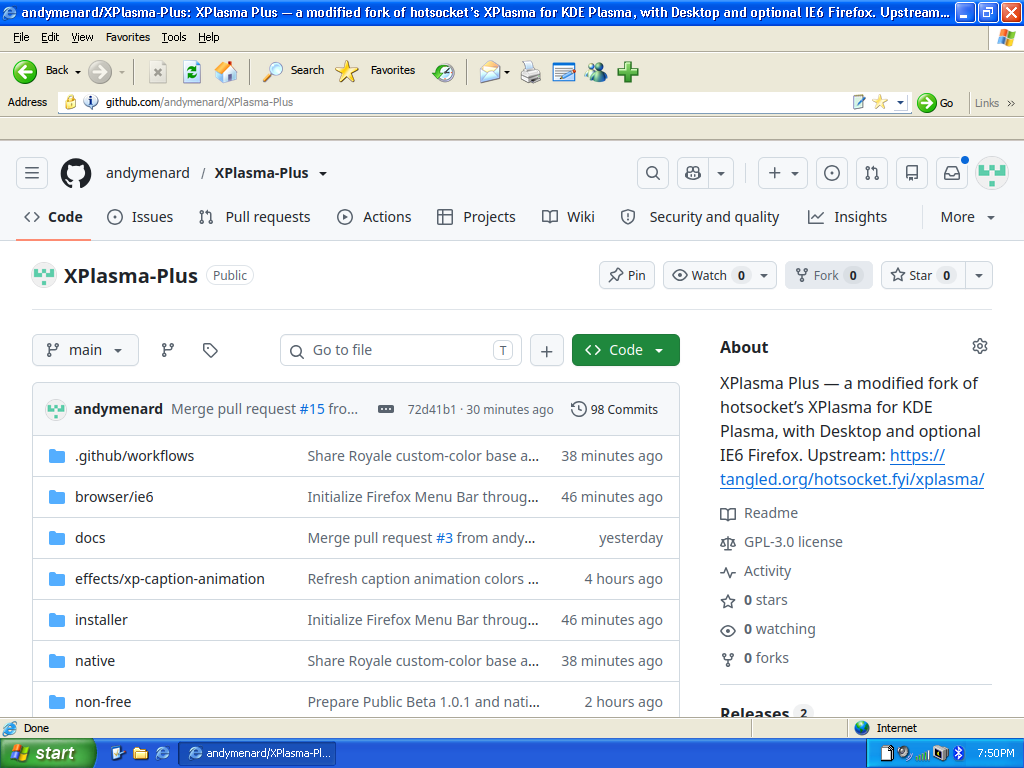Open Favorites with the yellow star
The width and height of the screenshot is (1024, 768).
pyautogui.click(x=347, y=71)
